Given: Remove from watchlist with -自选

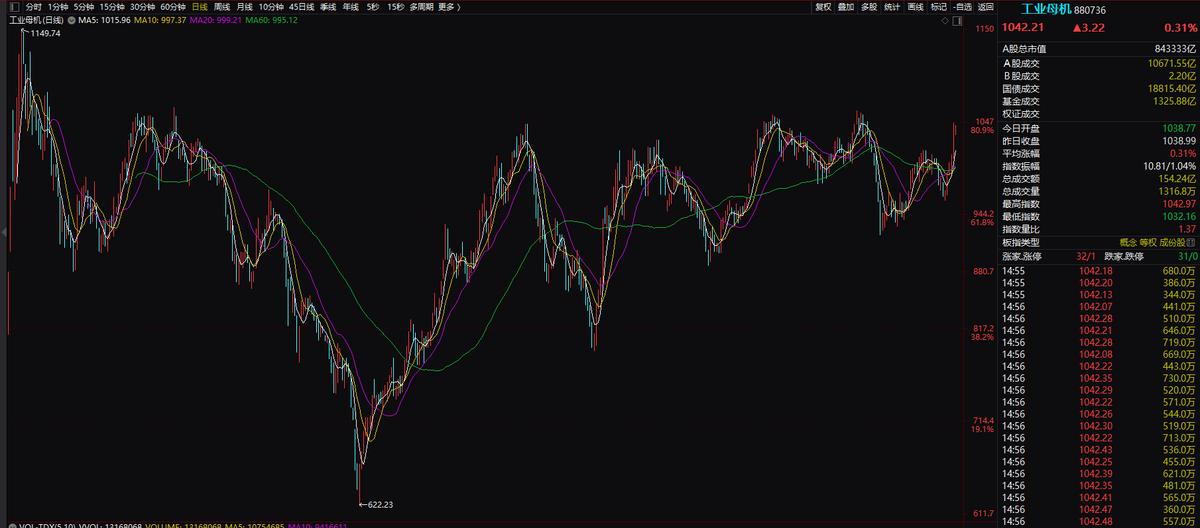Looking at the screenshot, I should point(962,6).
